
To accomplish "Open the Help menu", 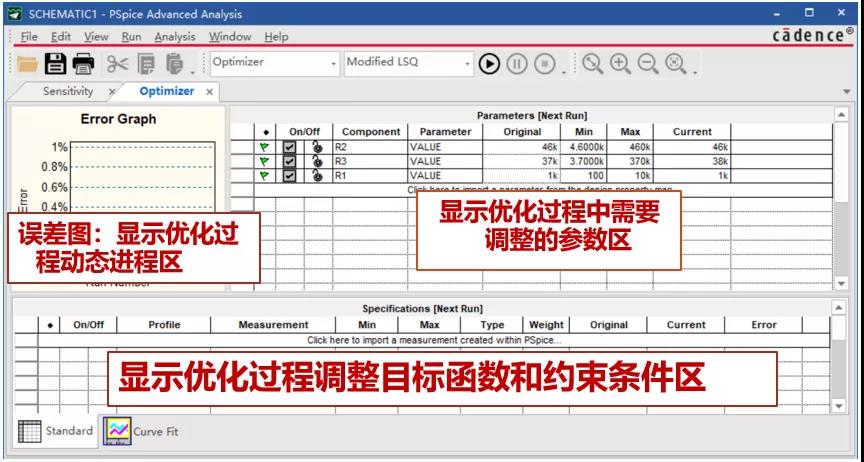I will pos(276,37).
